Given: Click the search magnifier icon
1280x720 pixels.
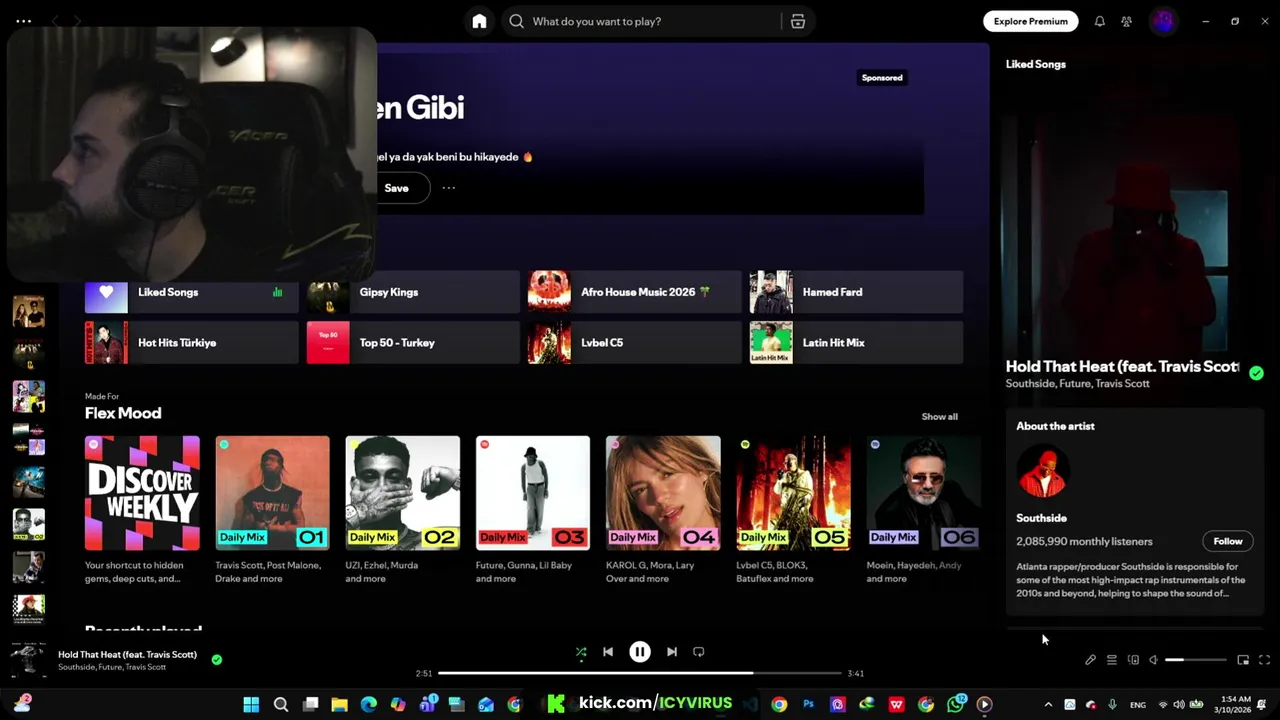Looking at the screenshot, I should (x=516, y=21).
